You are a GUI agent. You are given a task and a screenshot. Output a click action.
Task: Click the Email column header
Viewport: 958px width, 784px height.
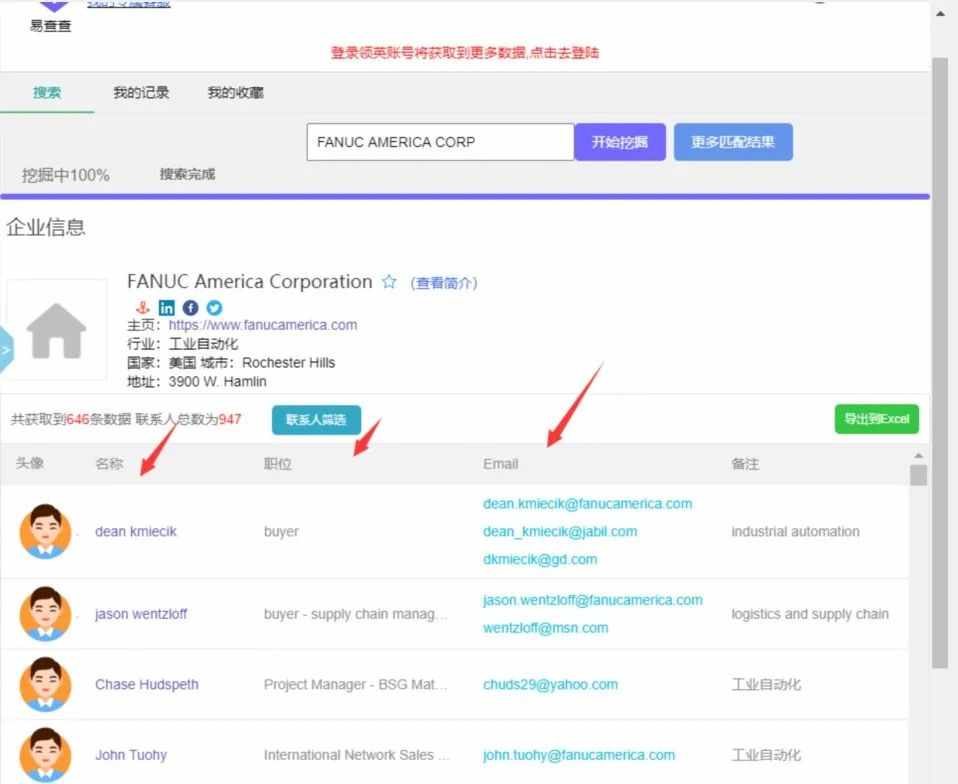[x=500, y=464]
